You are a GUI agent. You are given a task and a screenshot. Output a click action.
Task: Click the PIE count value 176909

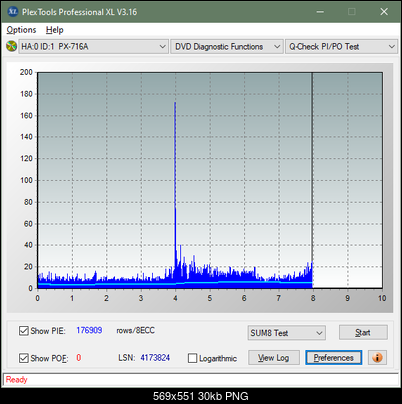[x=89, y=330]
